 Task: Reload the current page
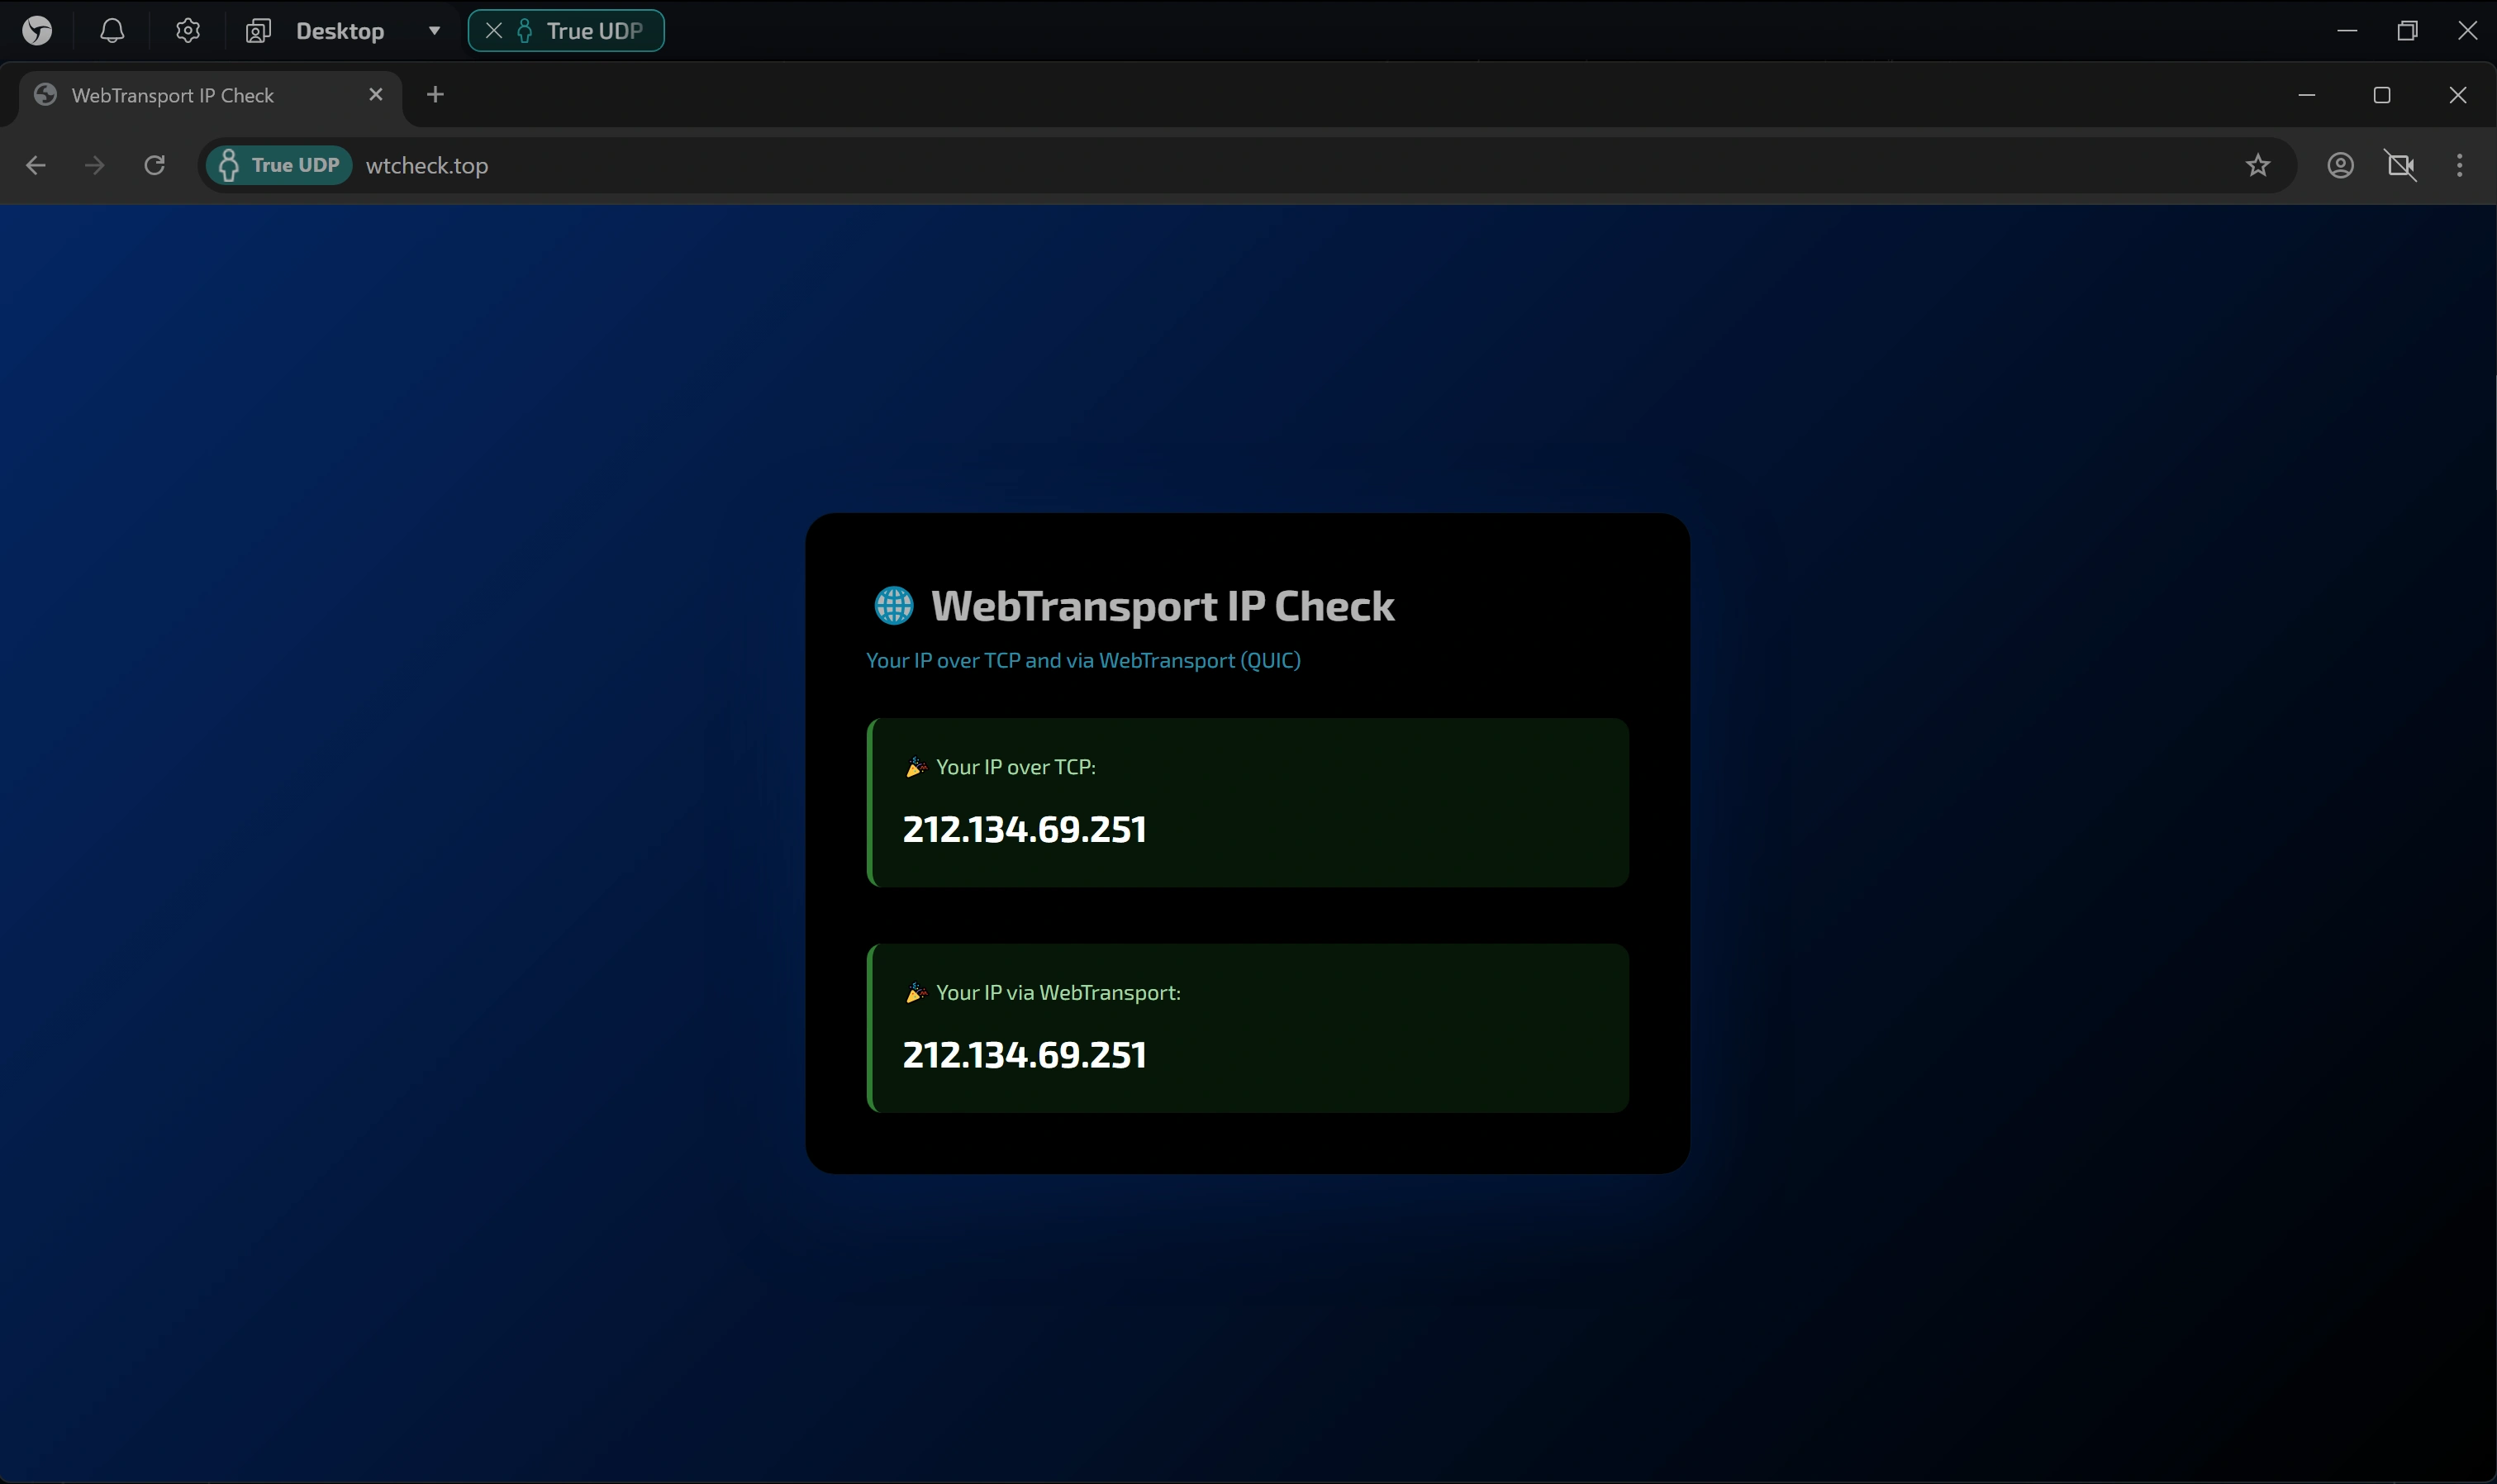(154, 165)
